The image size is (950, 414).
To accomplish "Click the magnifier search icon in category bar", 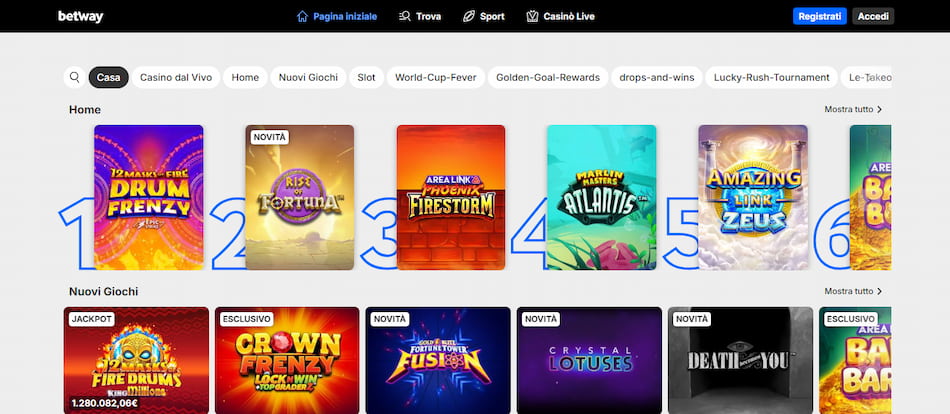I will pos(75,78).
